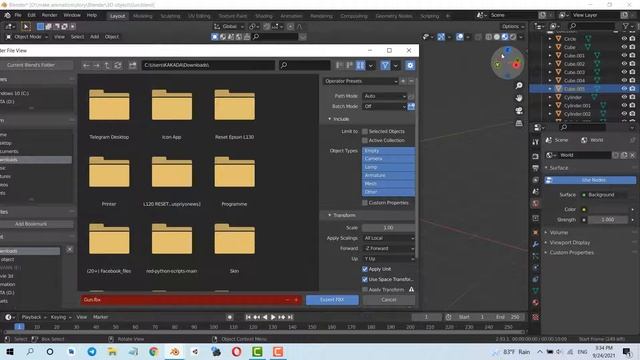The width and height of the screenshot is (640, 360).
Task: Go forward to next folder in file view
Action: click(x=96, y=65)
